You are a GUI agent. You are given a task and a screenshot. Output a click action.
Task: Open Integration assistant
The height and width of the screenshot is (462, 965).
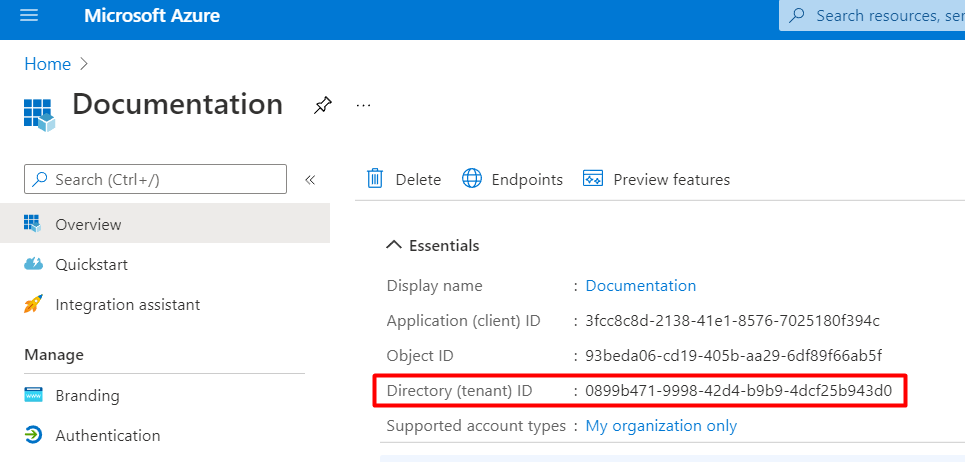click(127, 305)
